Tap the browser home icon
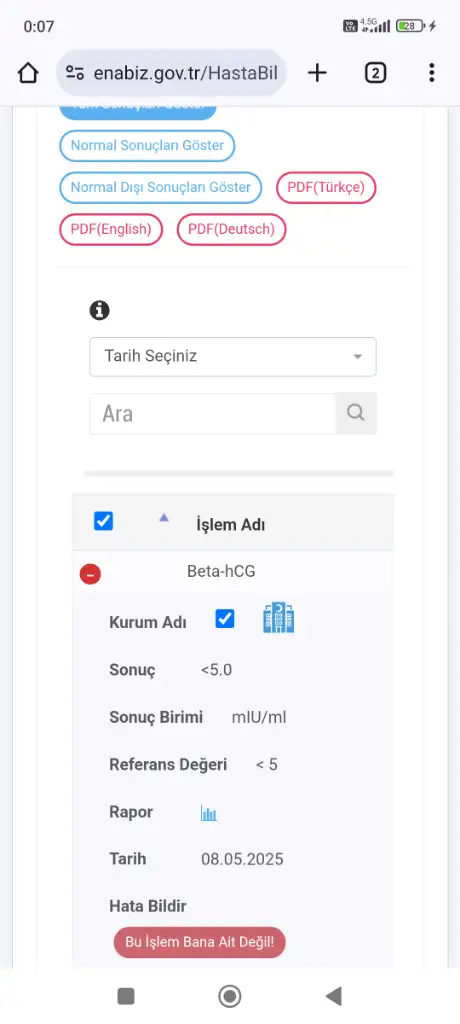The height and width of the screenshot is (1024, 460). click(x=28, y=73)
